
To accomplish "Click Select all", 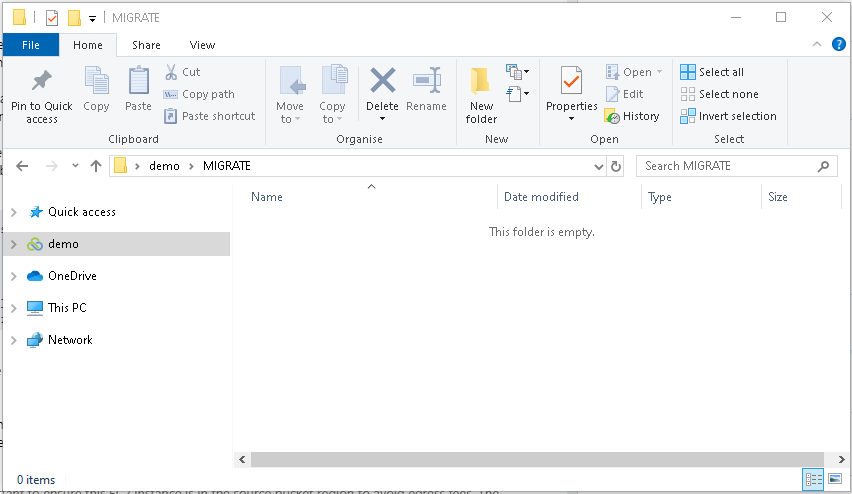I will tap(712, 72).
